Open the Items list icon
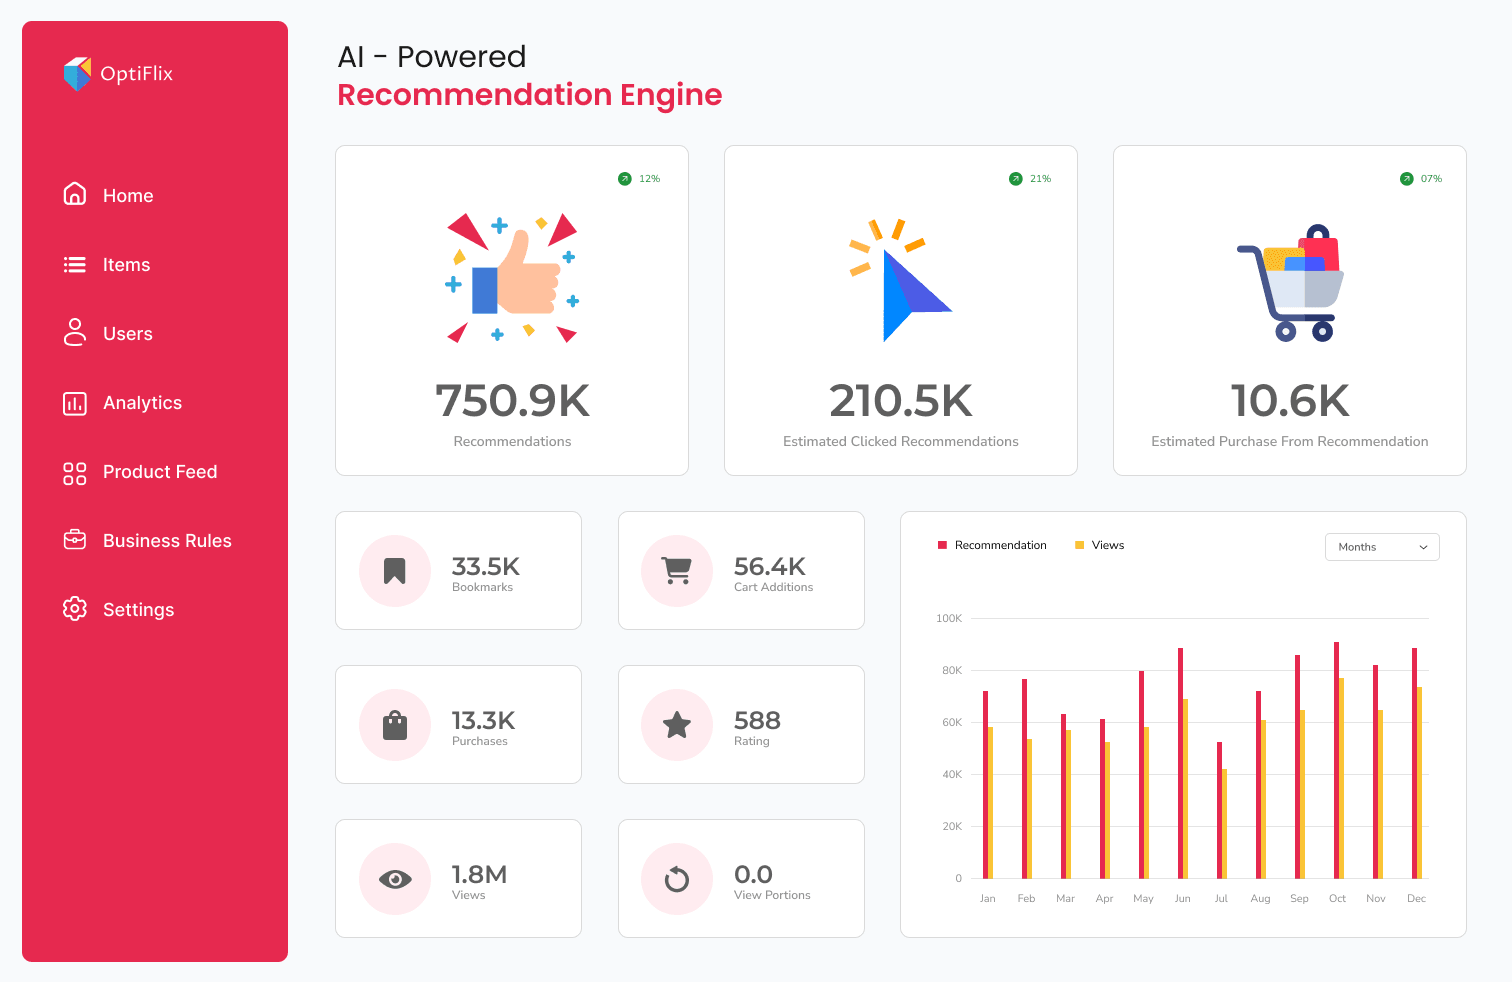 (x=75, y=264)
